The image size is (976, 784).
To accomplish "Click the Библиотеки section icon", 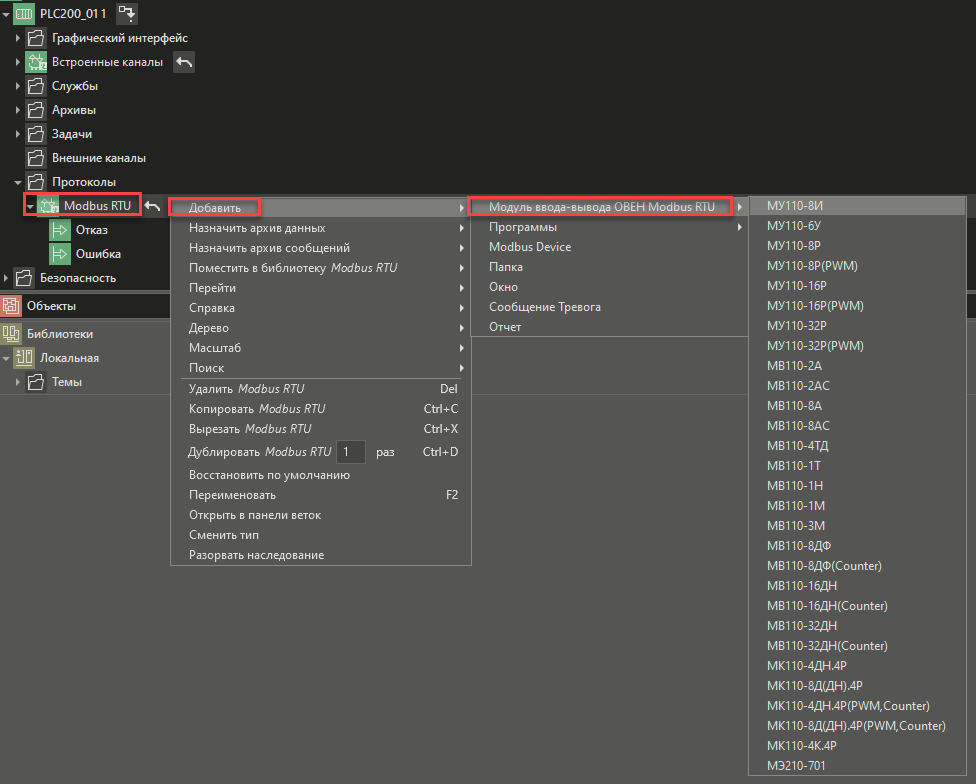I will [x=11, y=334].
